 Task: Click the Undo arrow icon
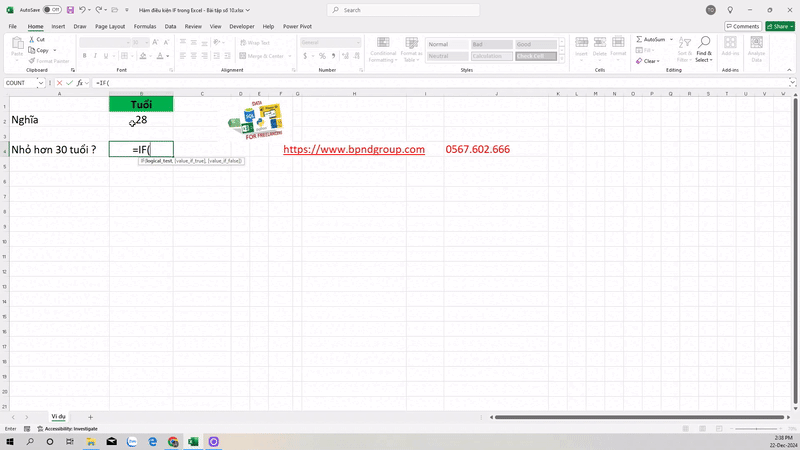[82, 10]
